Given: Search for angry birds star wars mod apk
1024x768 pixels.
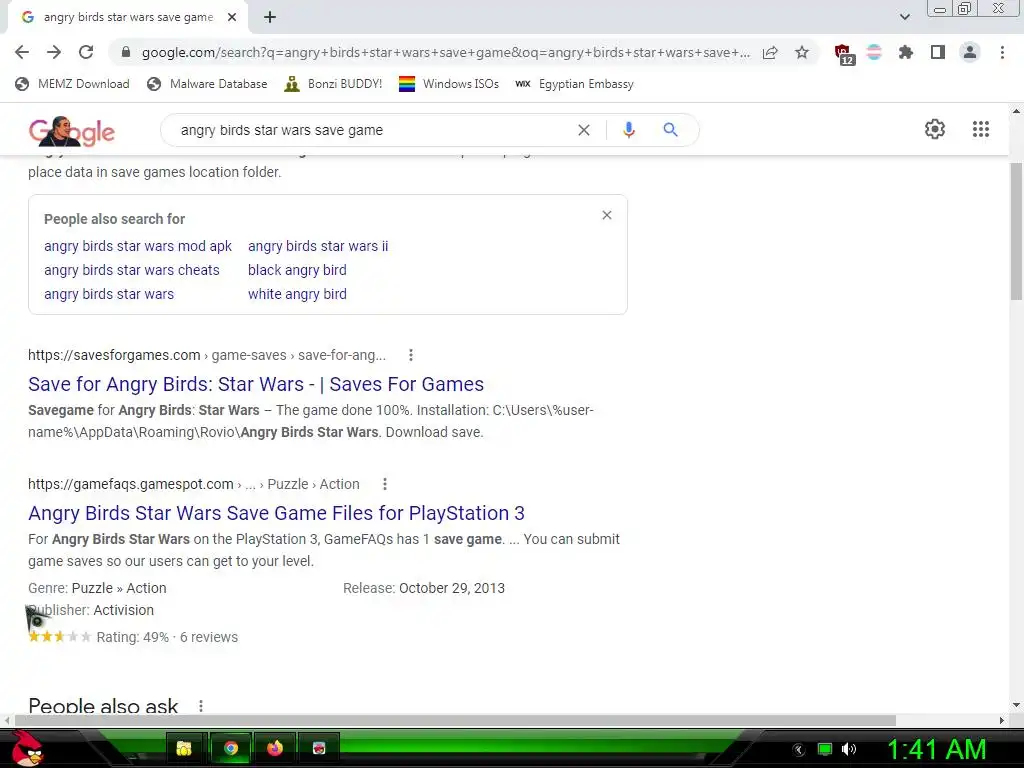Looking at the screenshot, I should (138, 246).
